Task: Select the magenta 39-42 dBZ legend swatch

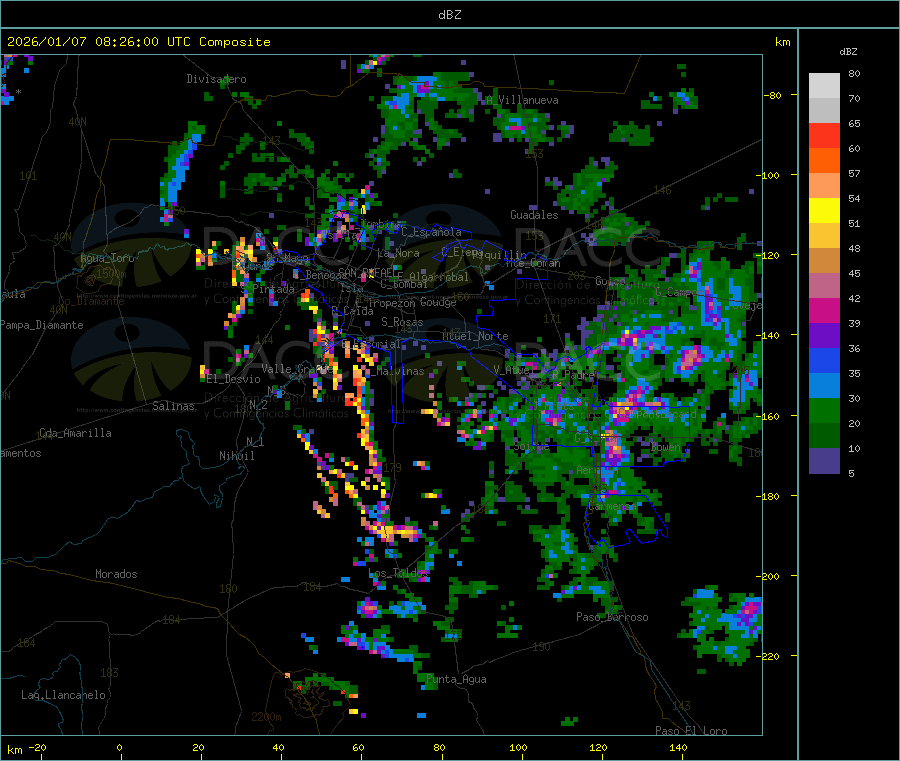Action: coord(824,310)
